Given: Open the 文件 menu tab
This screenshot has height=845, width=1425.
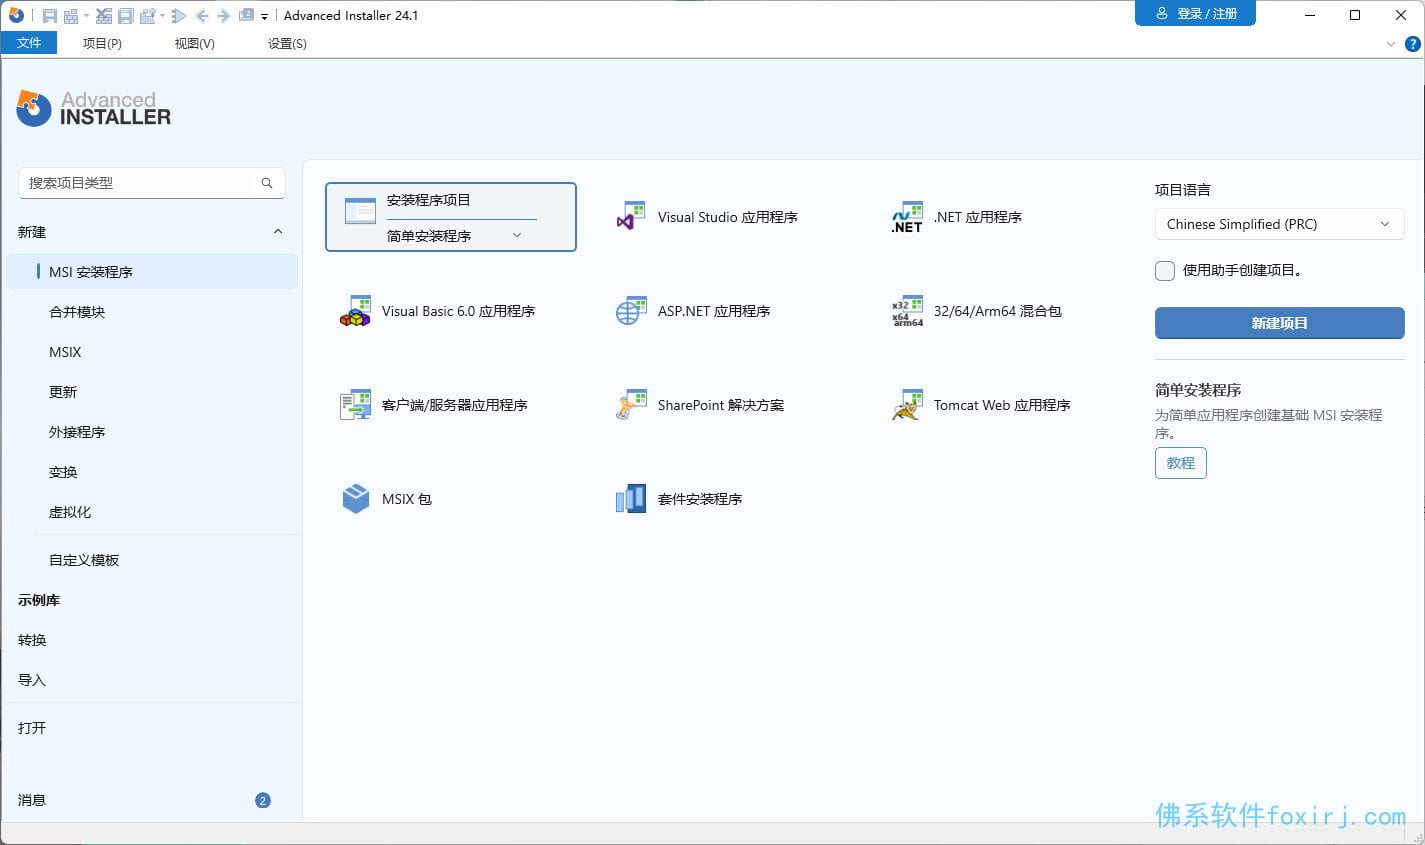Looking at the screenshot, I should point(29,43).
